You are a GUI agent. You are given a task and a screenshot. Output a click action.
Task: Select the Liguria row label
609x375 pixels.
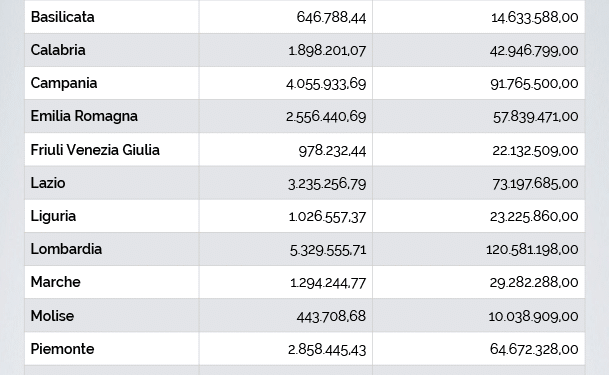click(53, 216)
